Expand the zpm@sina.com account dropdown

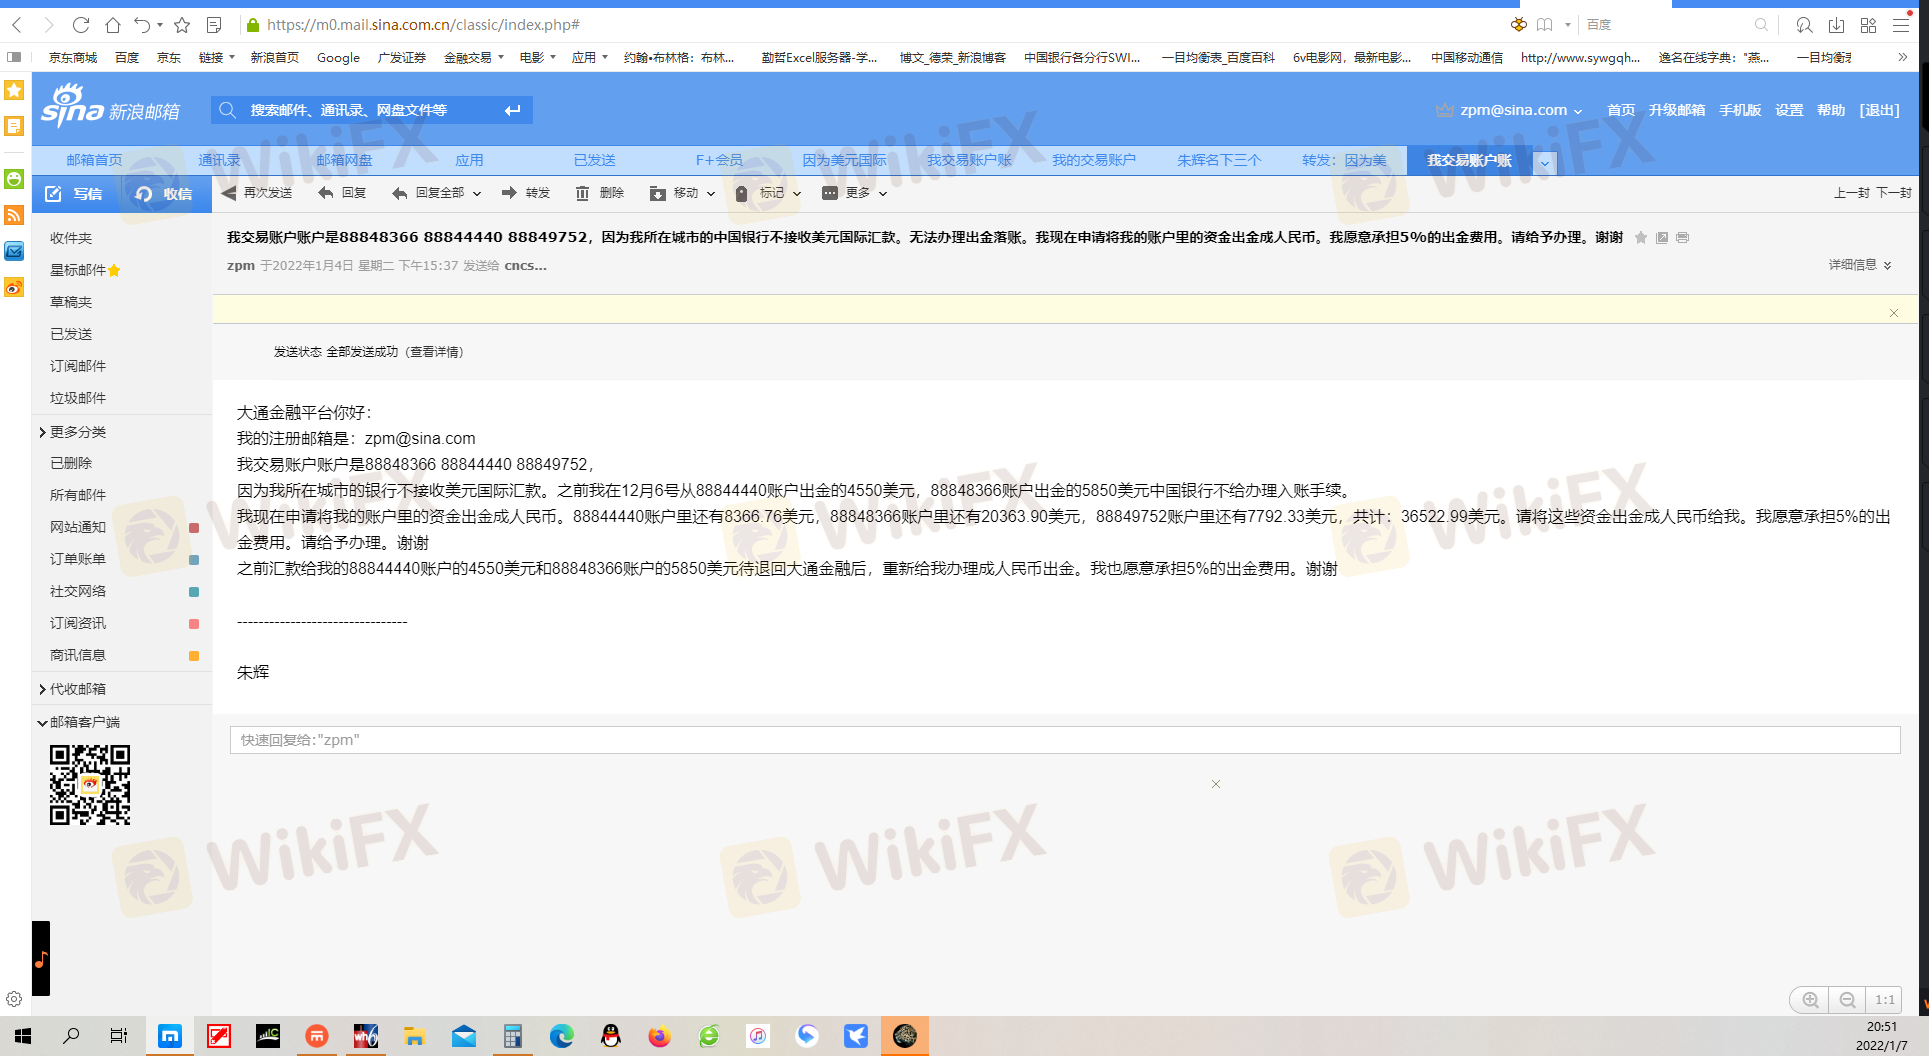point(1578,111)
